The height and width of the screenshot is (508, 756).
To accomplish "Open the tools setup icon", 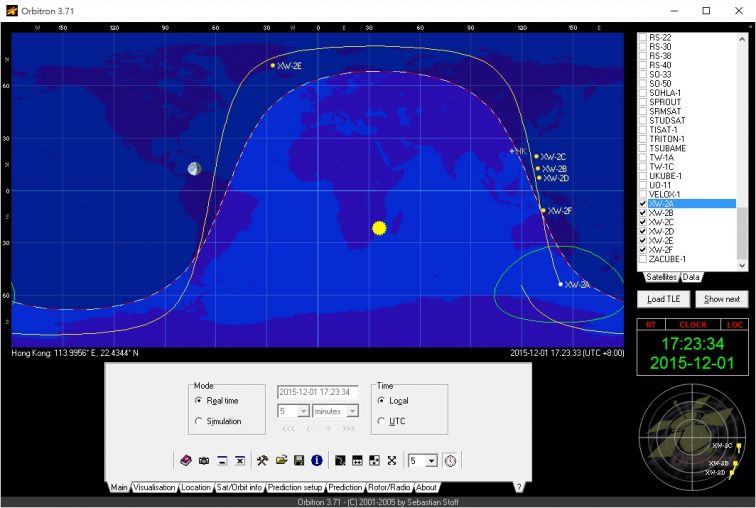I will pos(262,460).
